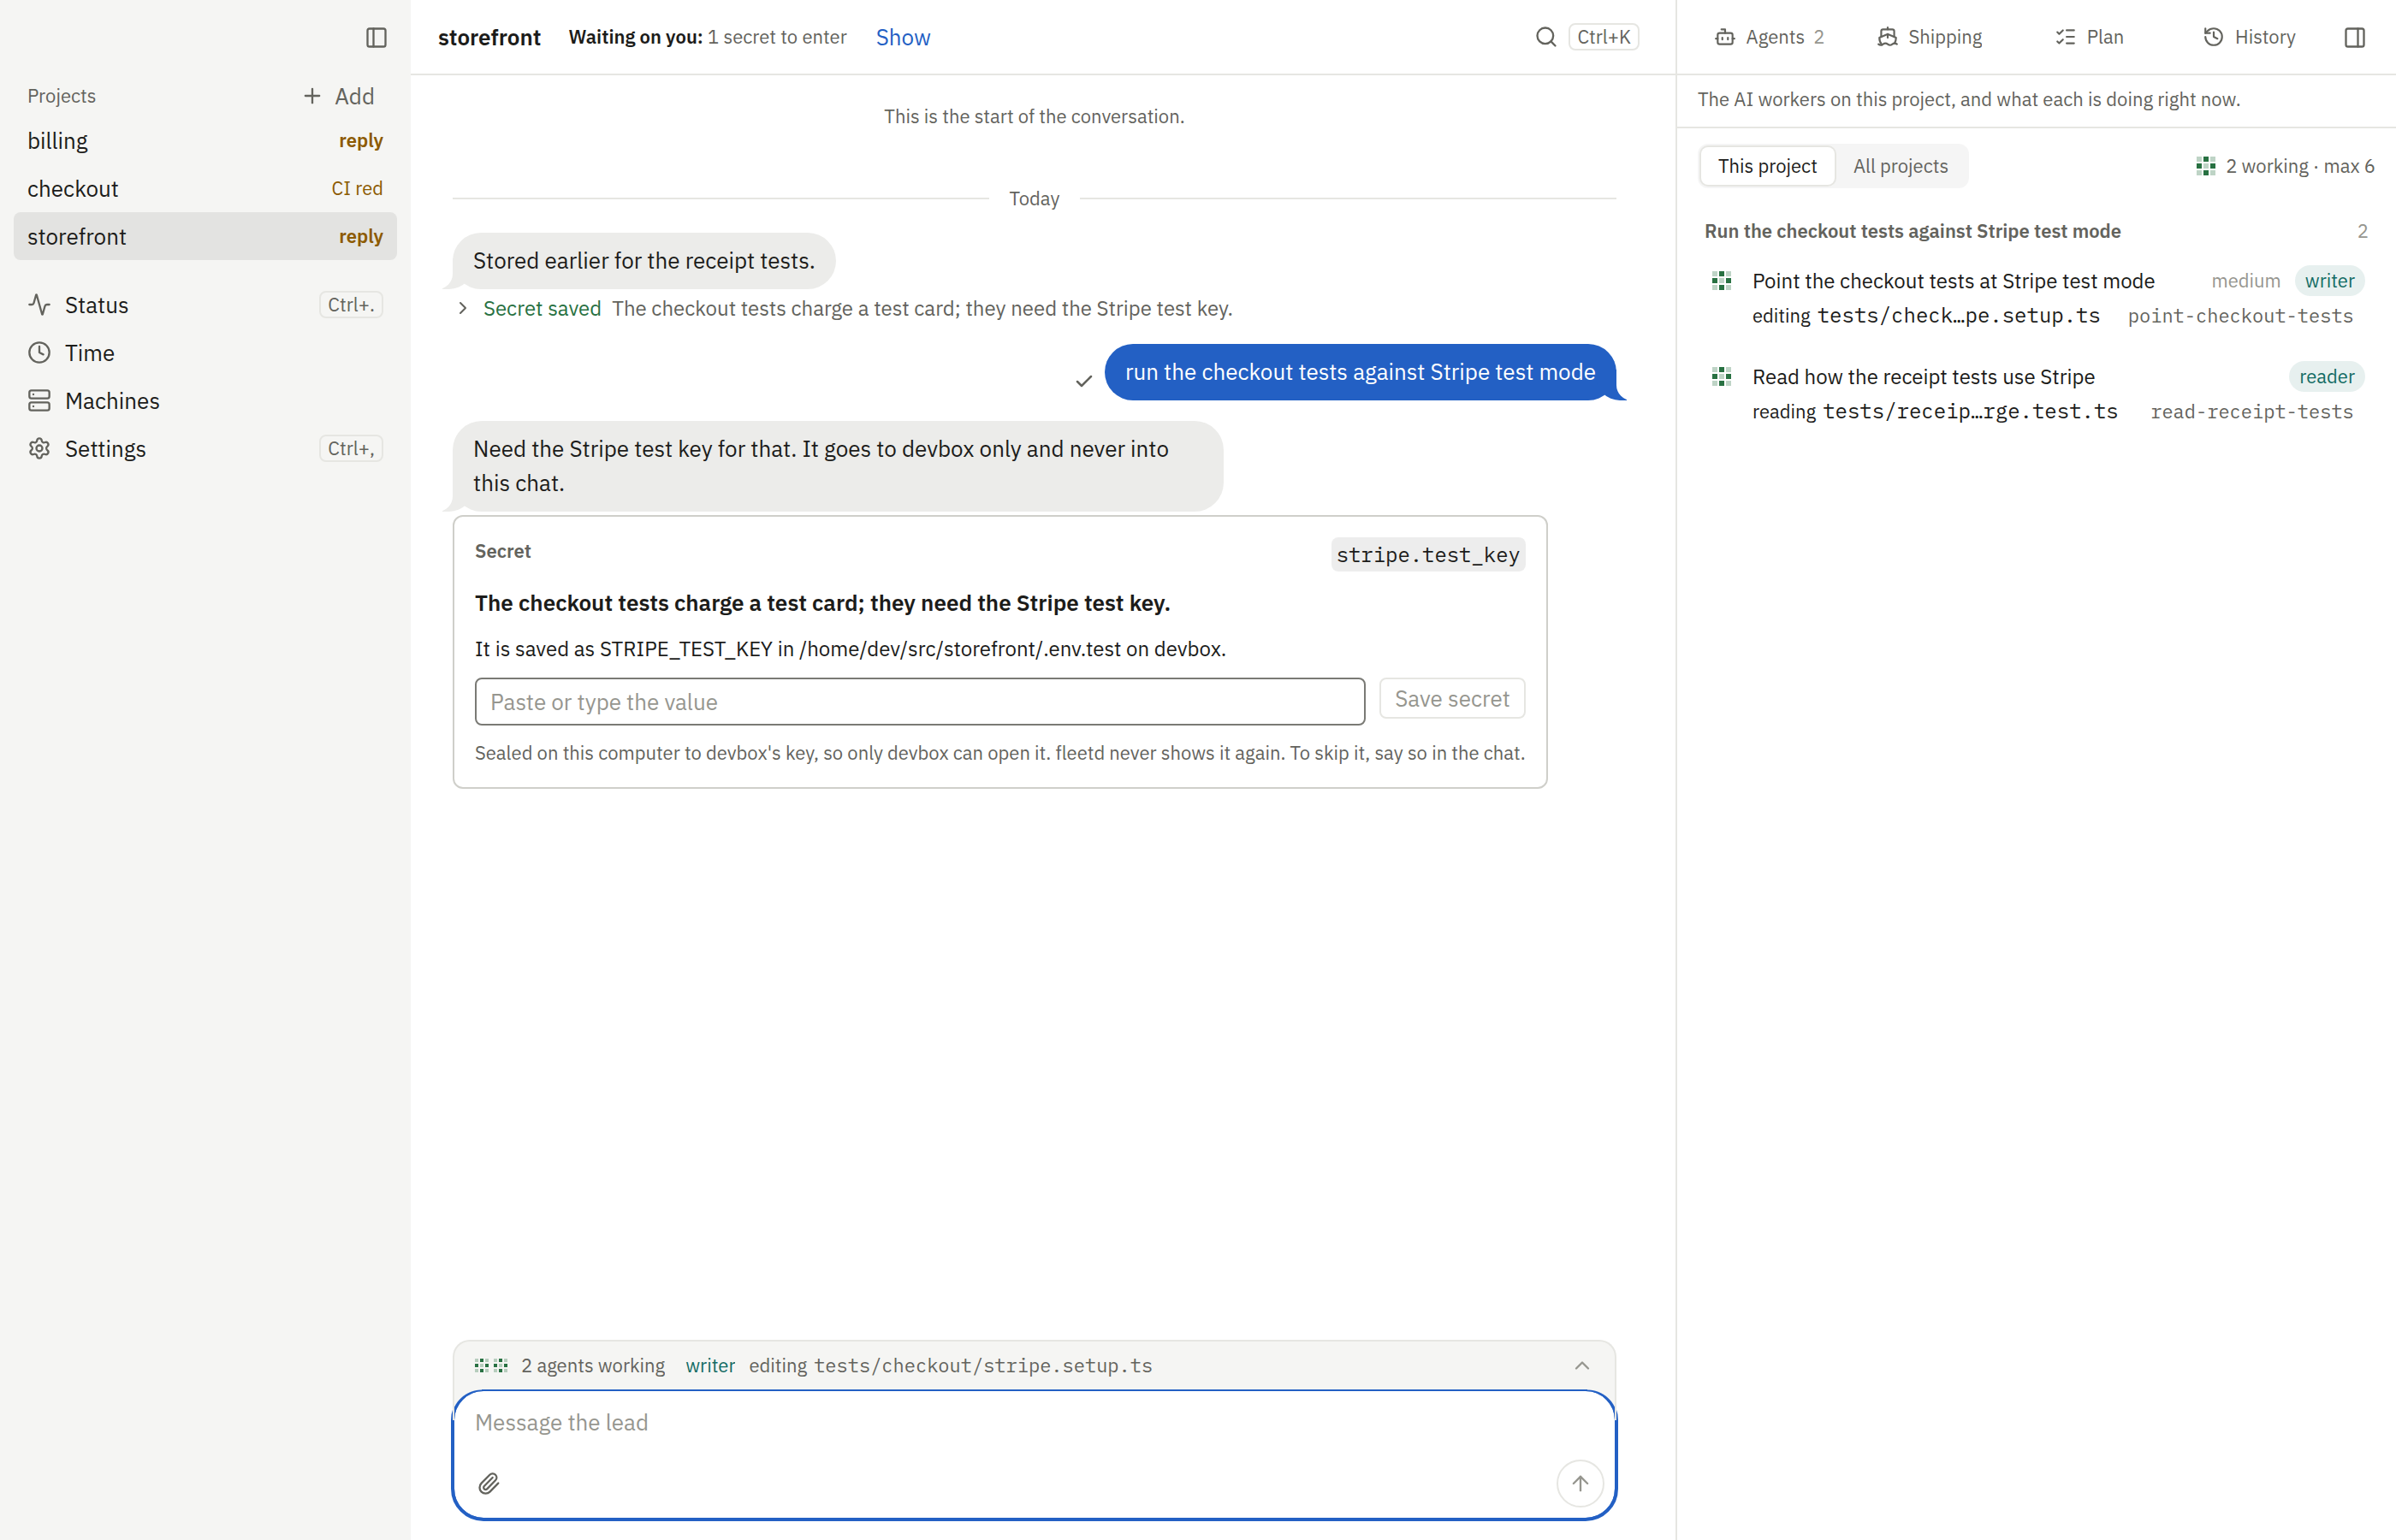
Task: Click the Save secret button
Action: coord(1452,699)
